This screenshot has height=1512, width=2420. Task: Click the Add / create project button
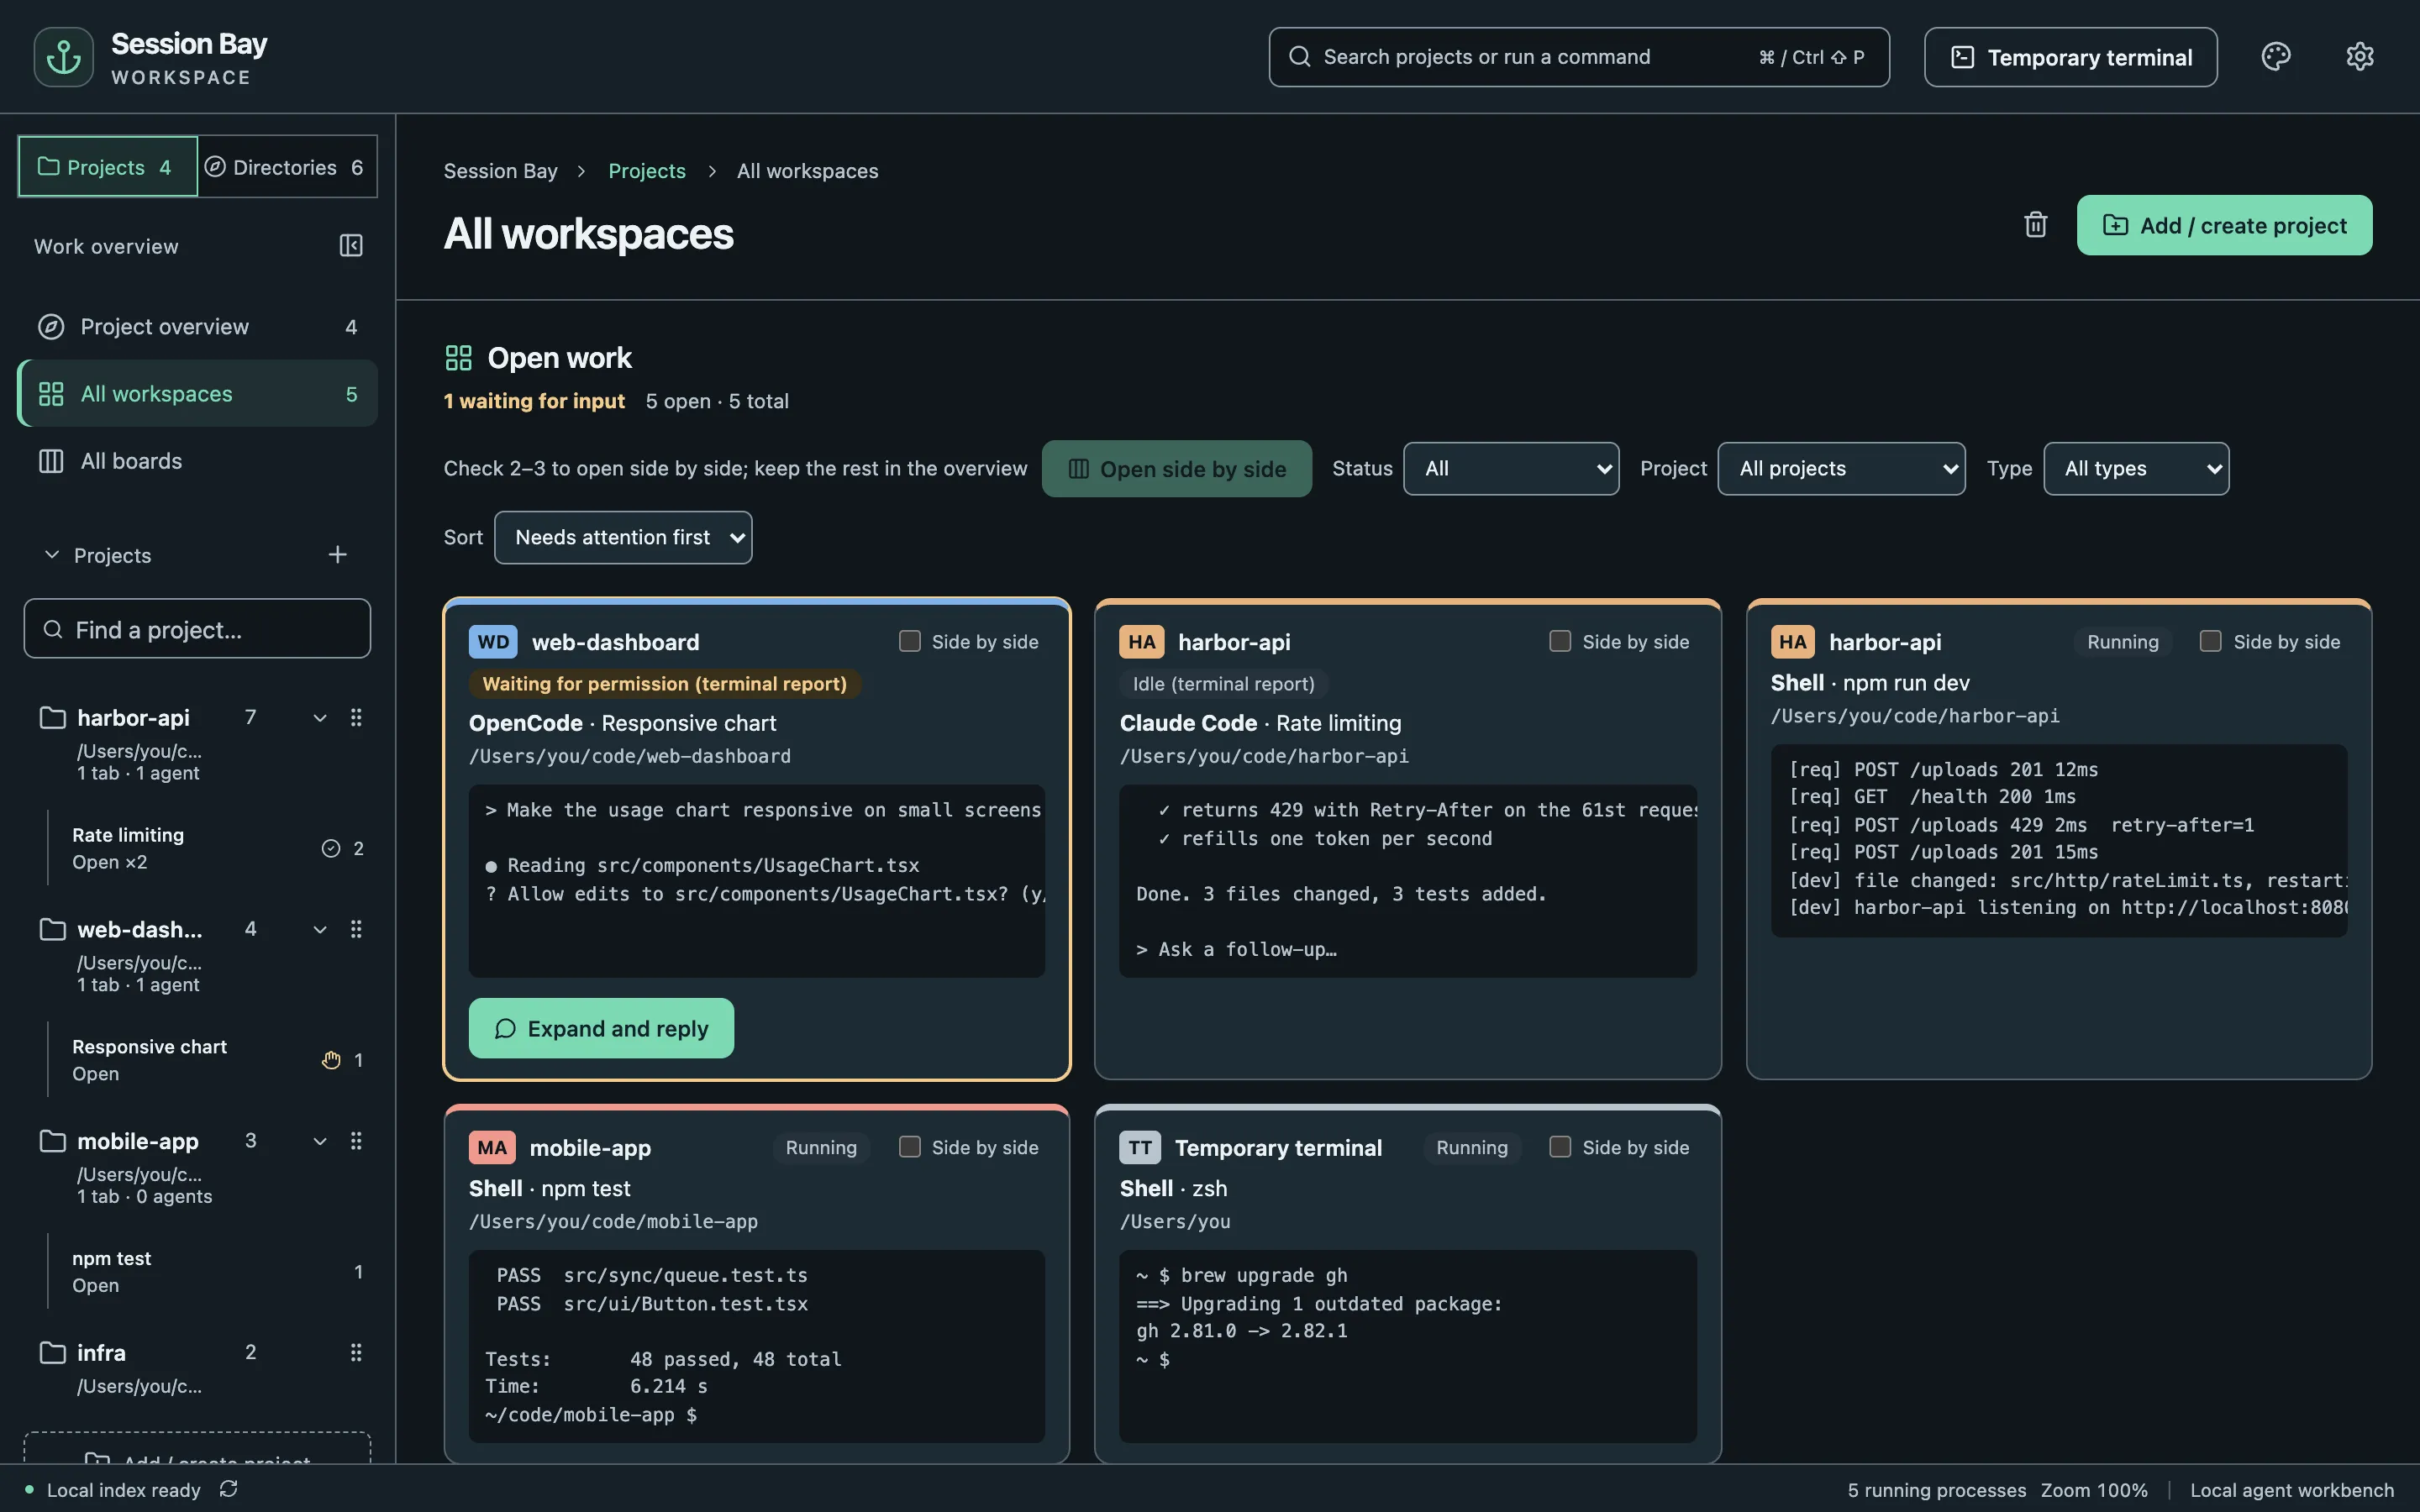pyautogui.click(x=2224, y=225)
